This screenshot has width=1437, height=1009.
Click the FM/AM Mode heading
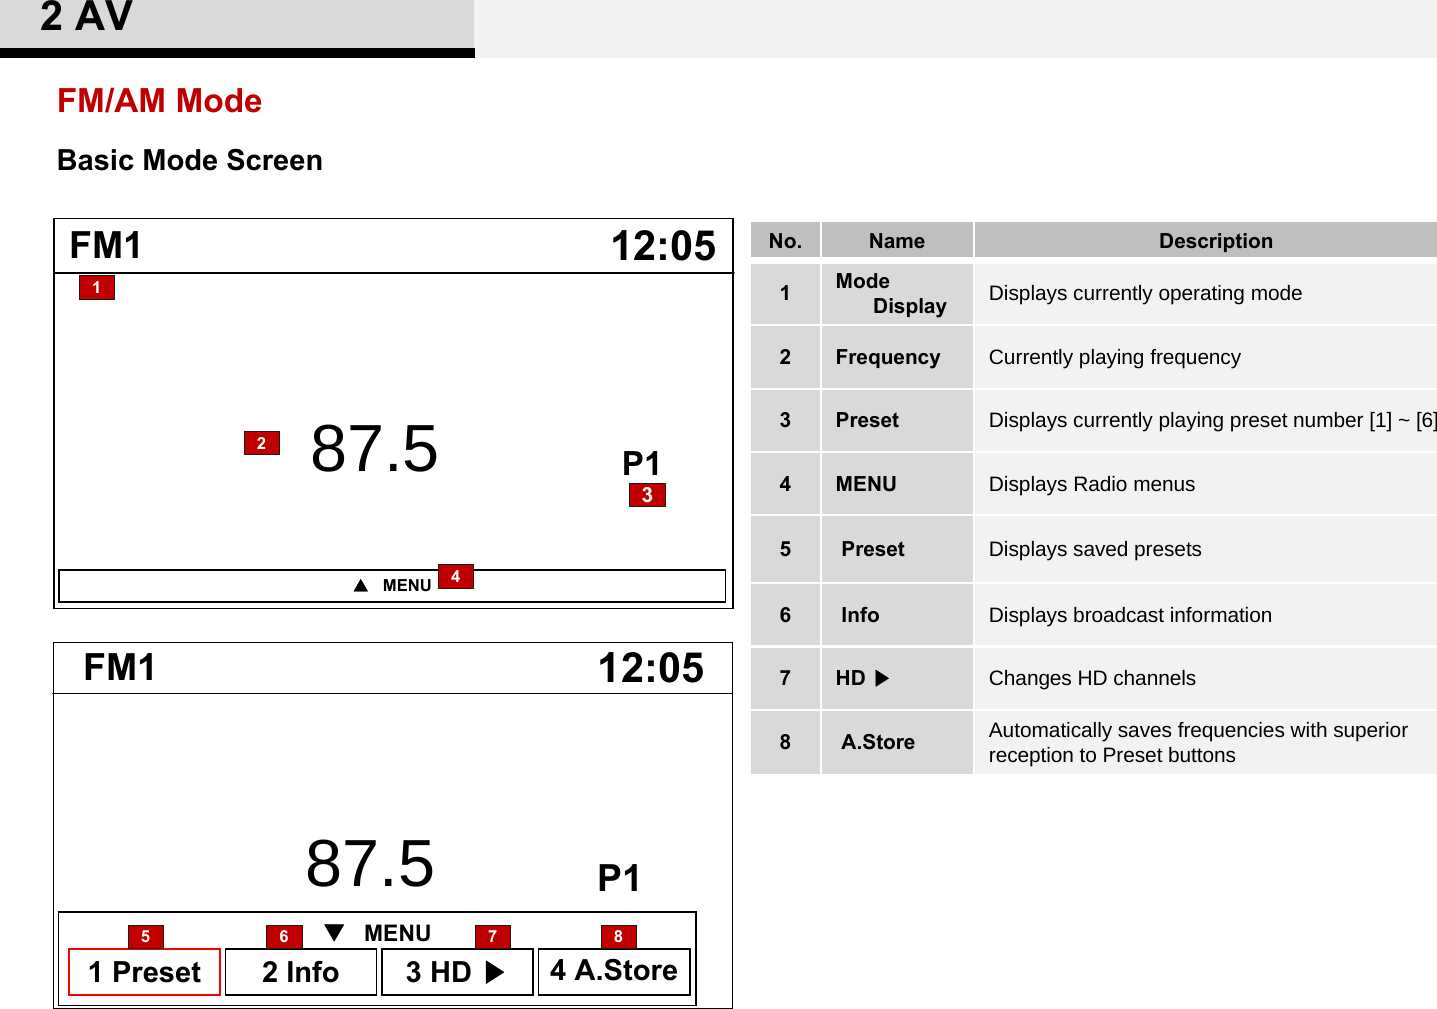pos(160,101)
